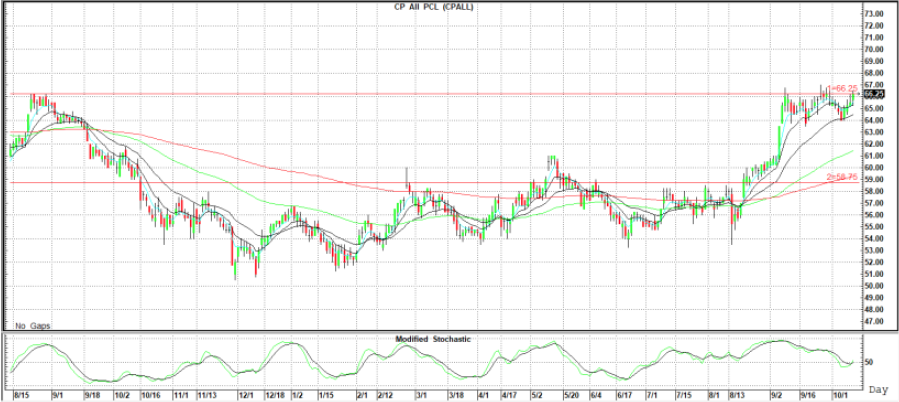
Task: Select the 1=66.25 resistance line label
Action: pyautogui.click(x=842, y=88)
